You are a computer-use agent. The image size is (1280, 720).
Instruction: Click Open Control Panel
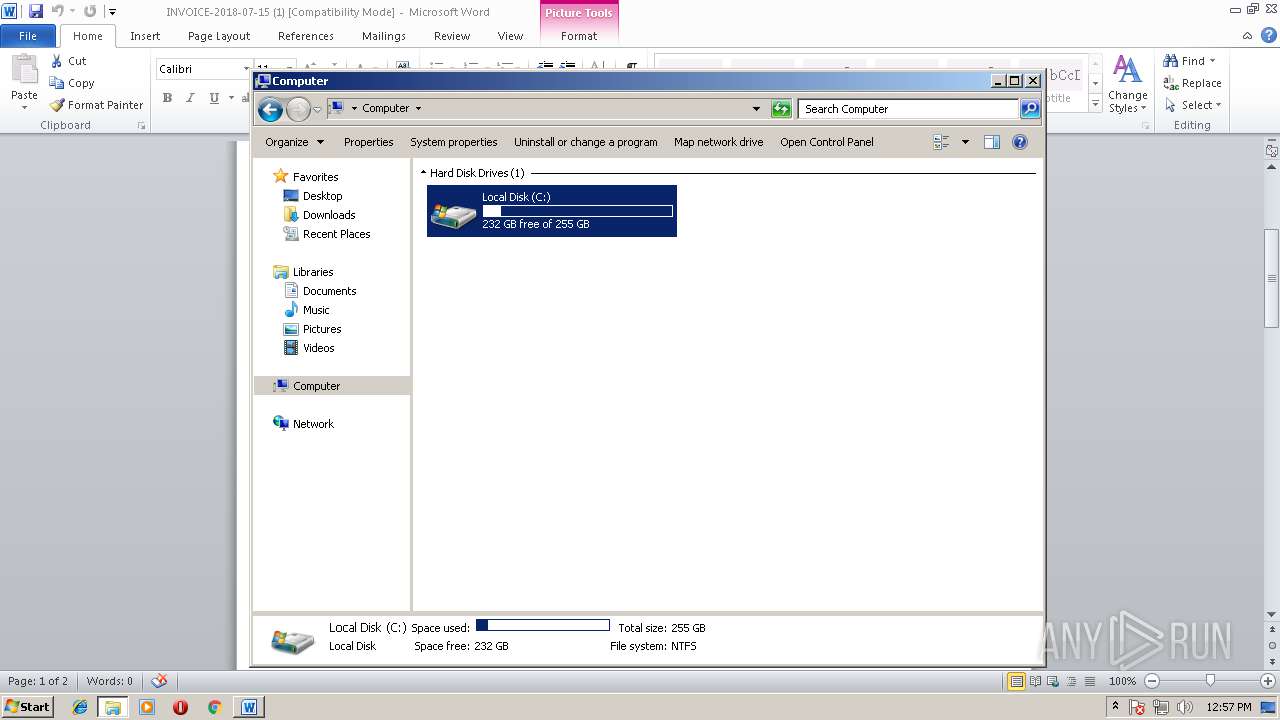pyautogui.click(x=827, y=142)
